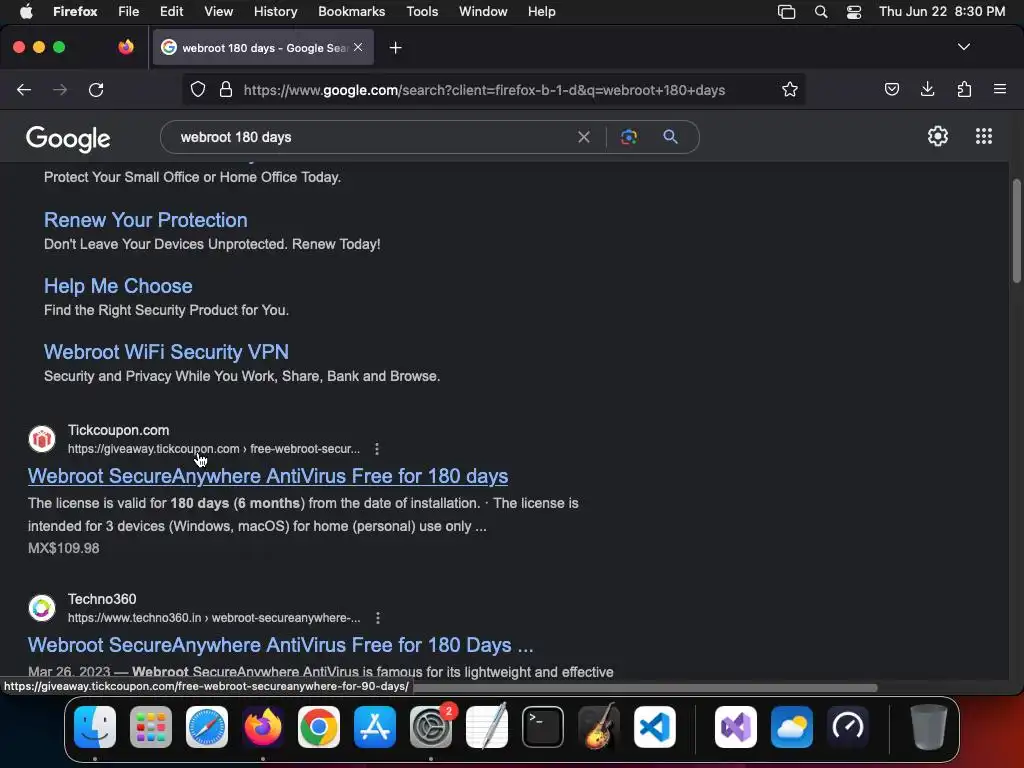Click the Stage Manager icon in menu bar
The image size is (1024, 768).
[x=786, y=12]
